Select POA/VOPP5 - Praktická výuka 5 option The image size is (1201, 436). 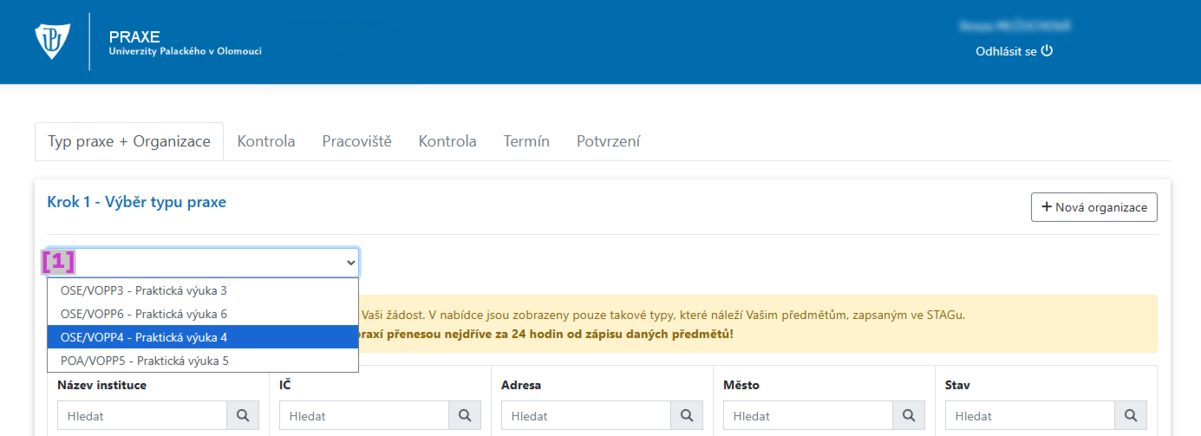coord(144,360)
